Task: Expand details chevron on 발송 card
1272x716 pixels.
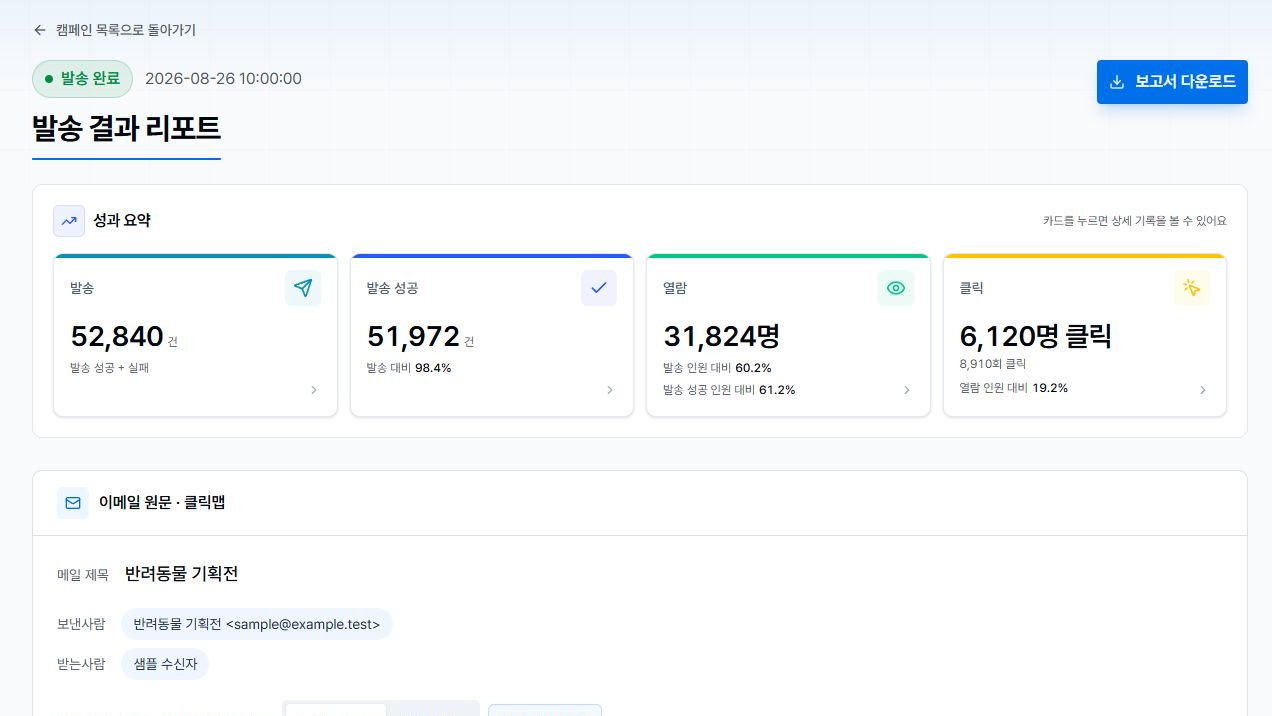Action: point(314,390)
